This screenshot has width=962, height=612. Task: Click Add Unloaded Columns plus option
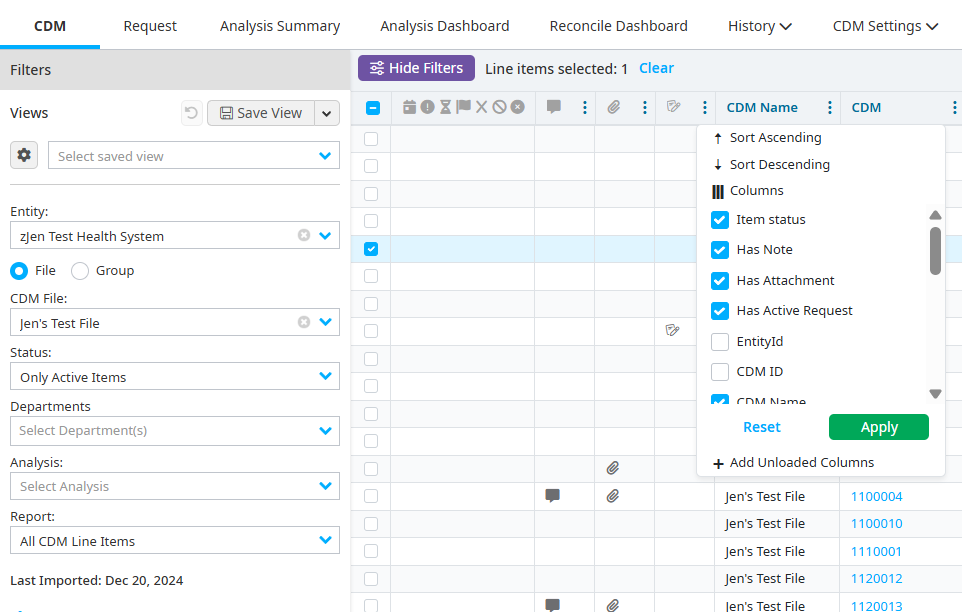click(x=792, y=462)
